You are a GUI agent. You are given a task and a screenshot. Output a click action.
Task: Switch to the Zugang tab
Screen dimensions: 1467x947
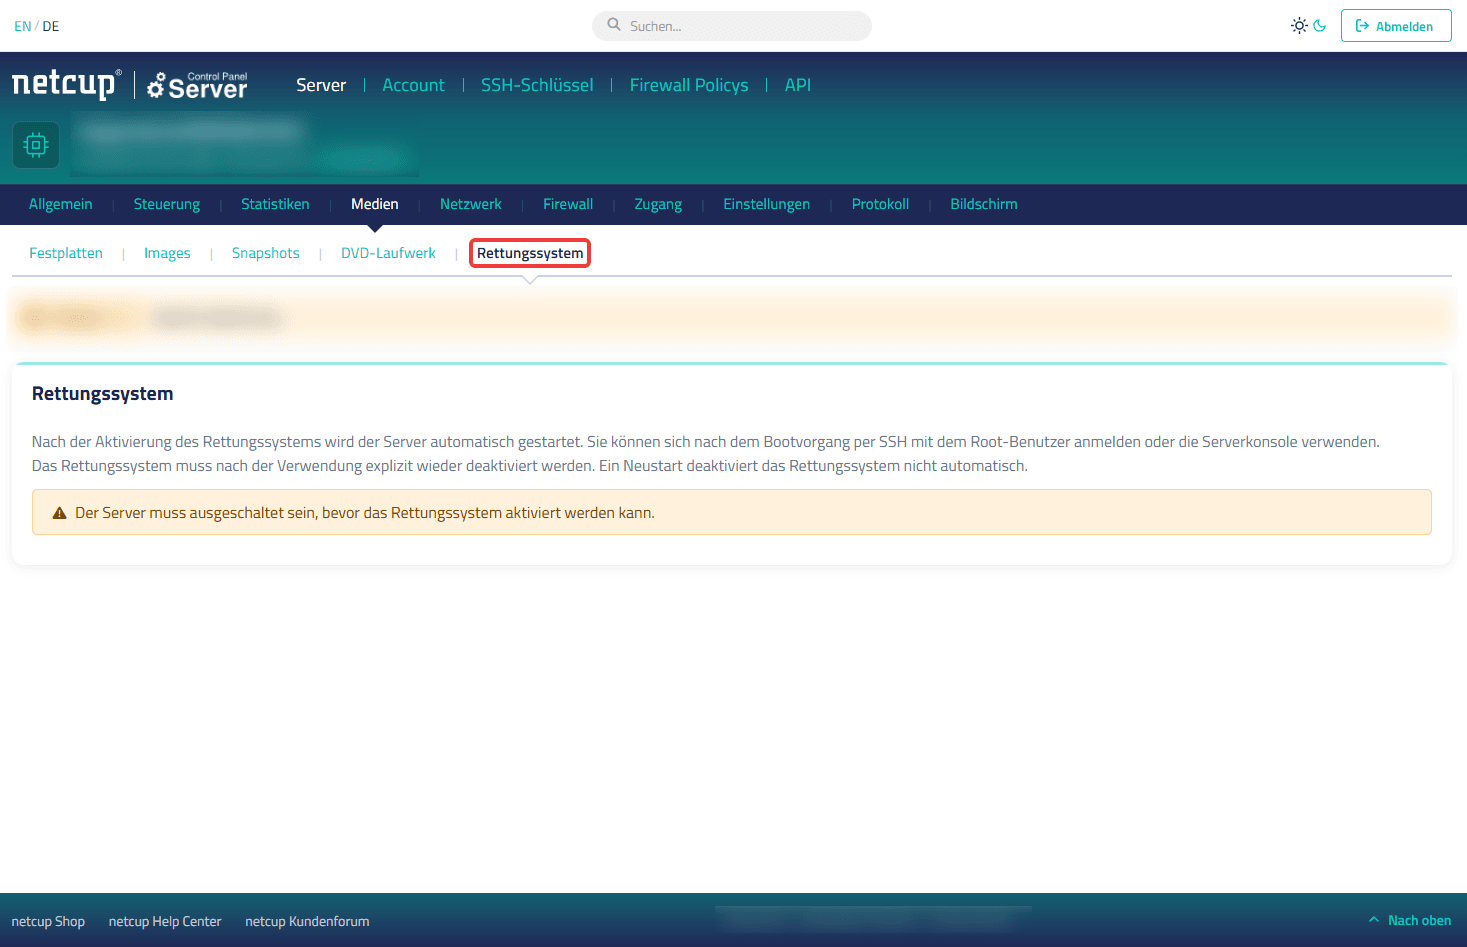(x=658, y=204)
